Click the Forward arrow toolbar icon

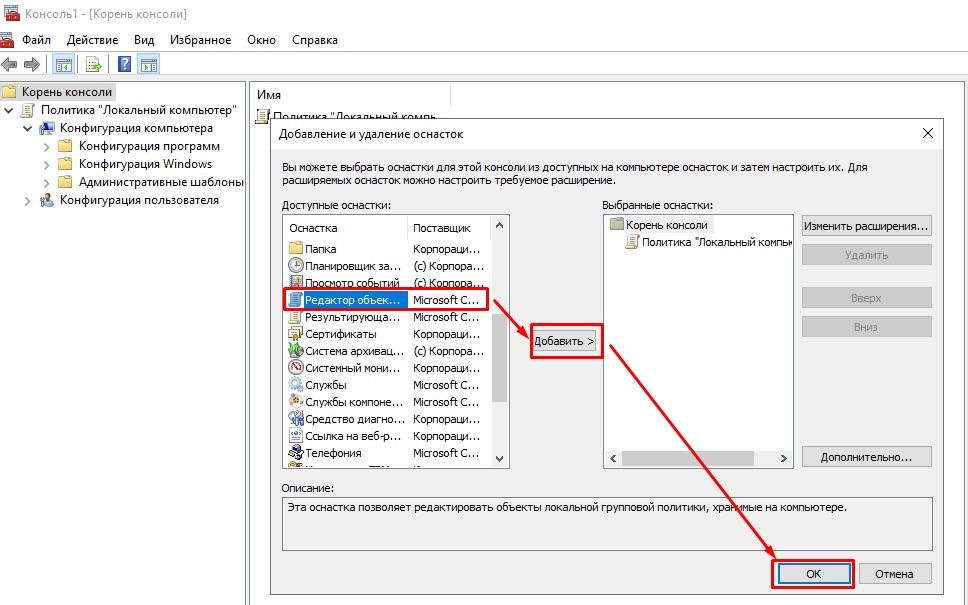click(31, 64)
